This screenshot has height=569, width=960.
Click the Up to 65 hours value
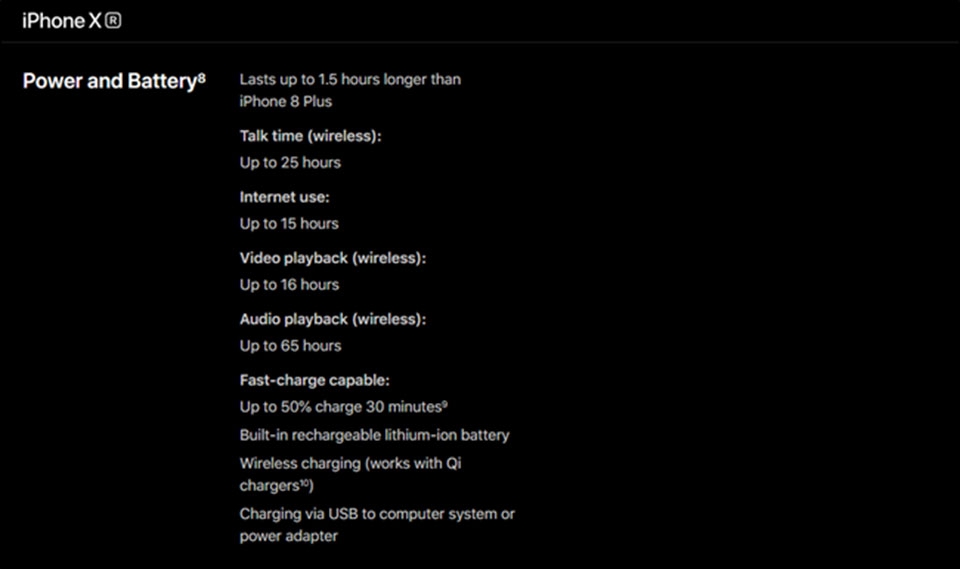pyautogui.click(x=290, y=346)
